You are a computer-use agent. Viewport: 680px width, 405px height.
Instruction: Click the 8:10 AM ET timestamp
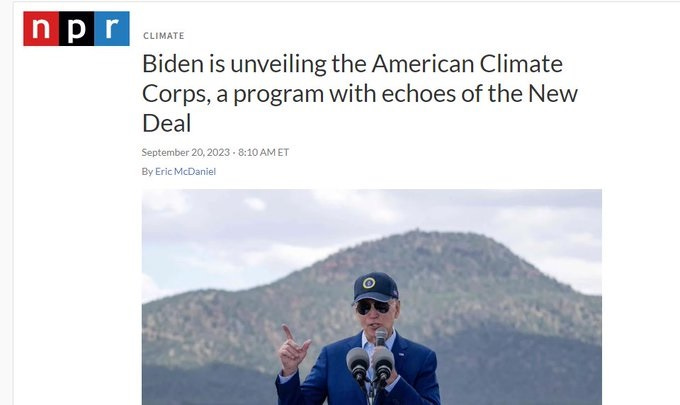[x=263, y=152]
